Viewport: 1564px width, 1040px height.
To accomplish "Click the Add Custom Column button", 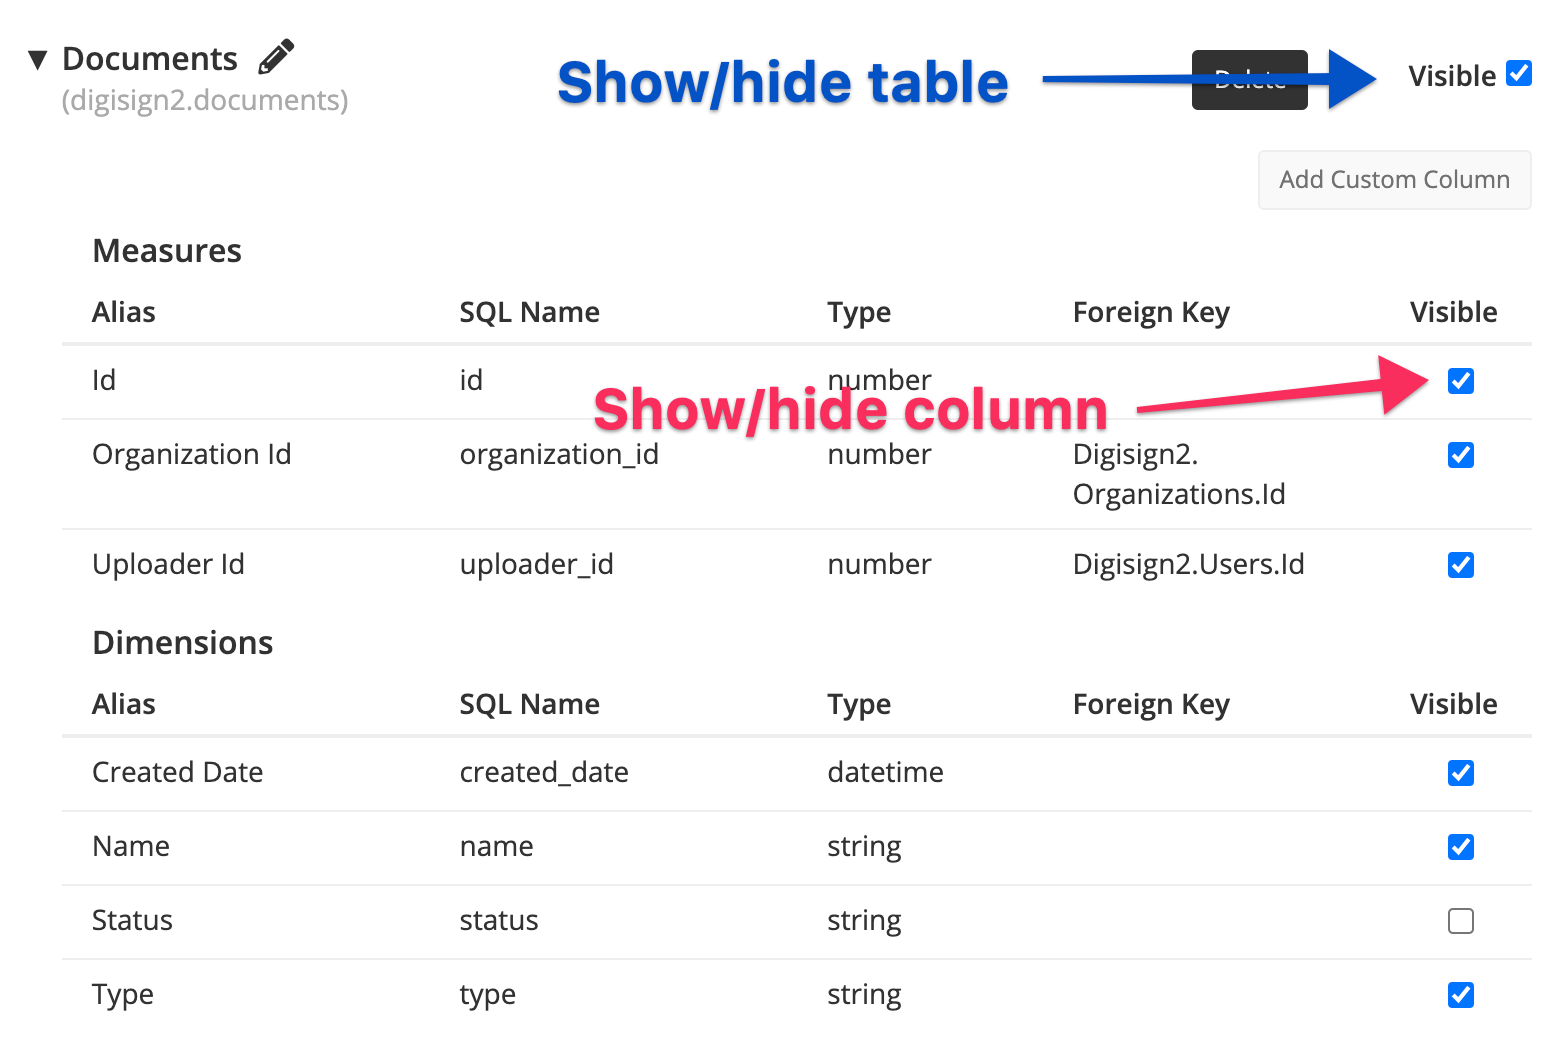I will [1394, 180].
